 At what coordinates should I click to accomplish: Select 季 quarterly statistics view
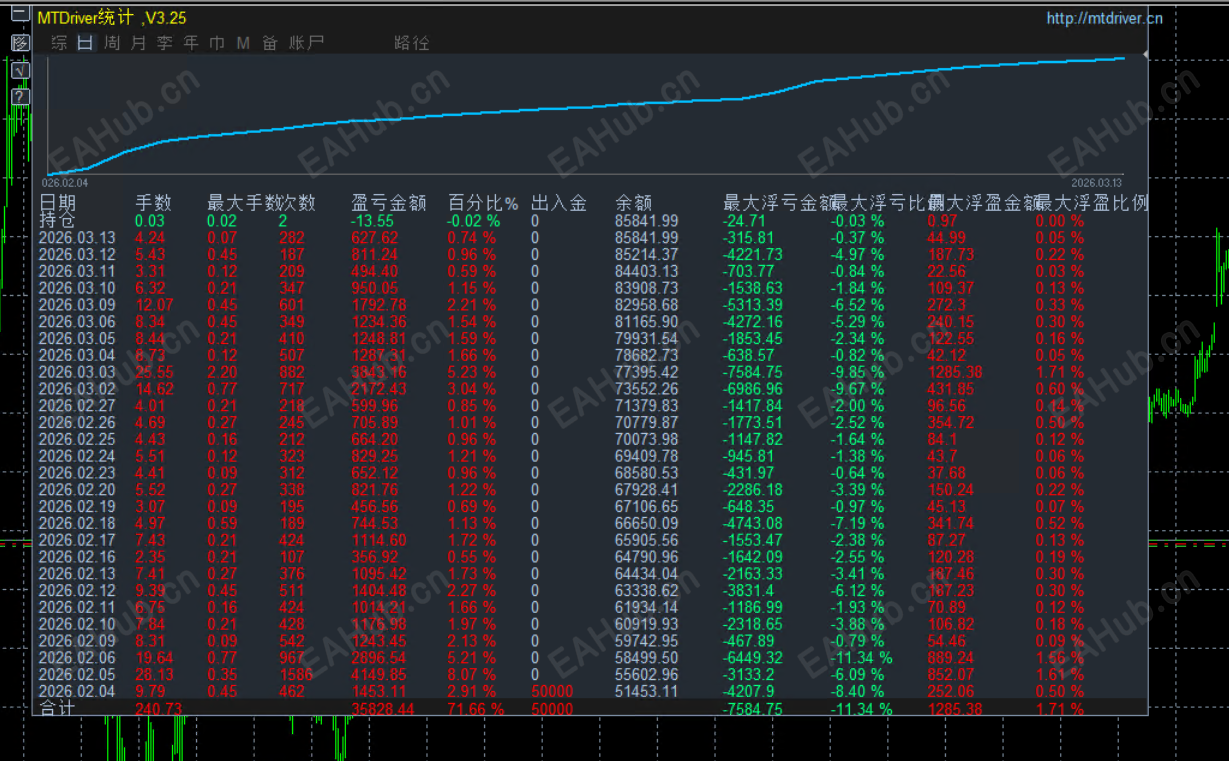click(x=164, y=43)
